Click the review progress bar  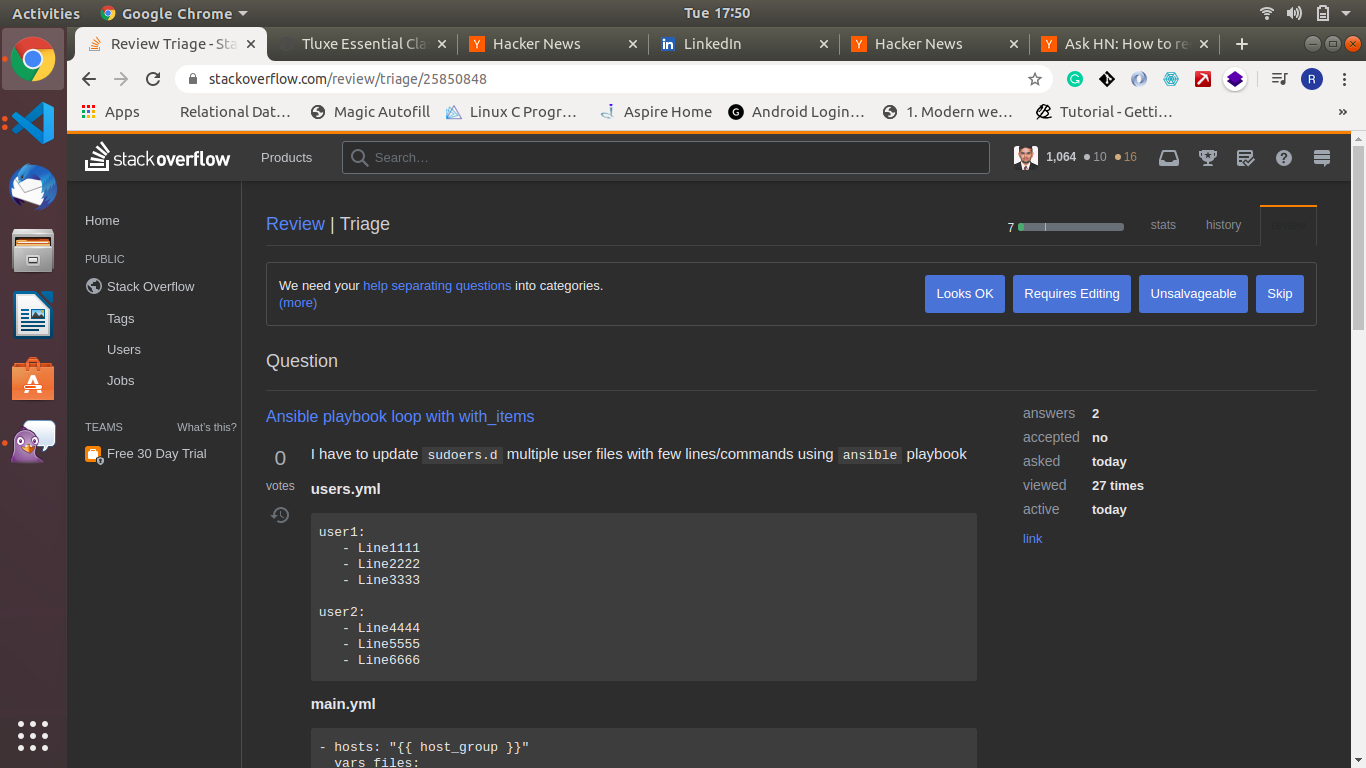pos(1071,227)
